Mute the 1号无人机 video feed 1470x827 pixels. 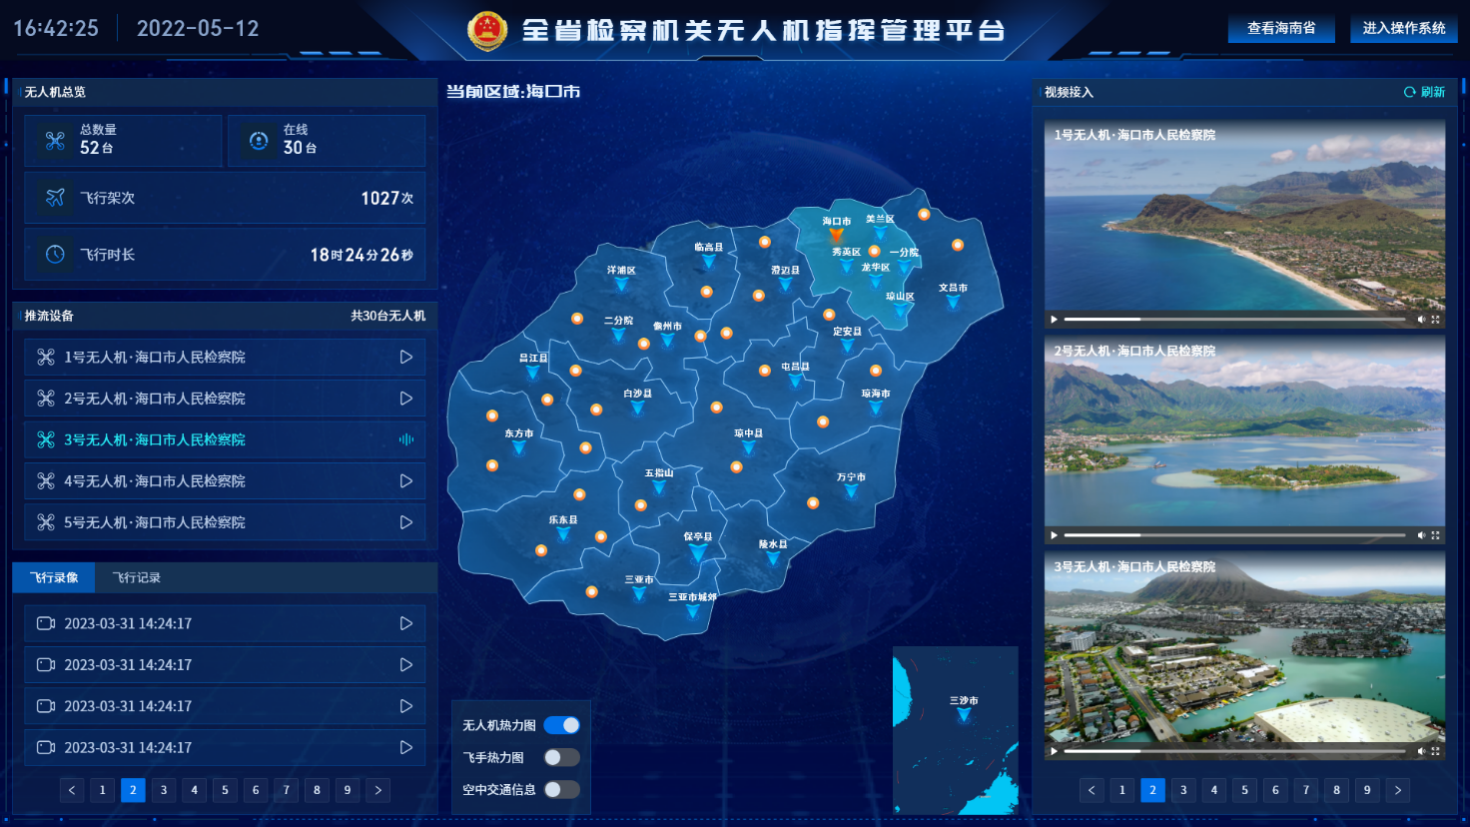[x=1421, y=320]
